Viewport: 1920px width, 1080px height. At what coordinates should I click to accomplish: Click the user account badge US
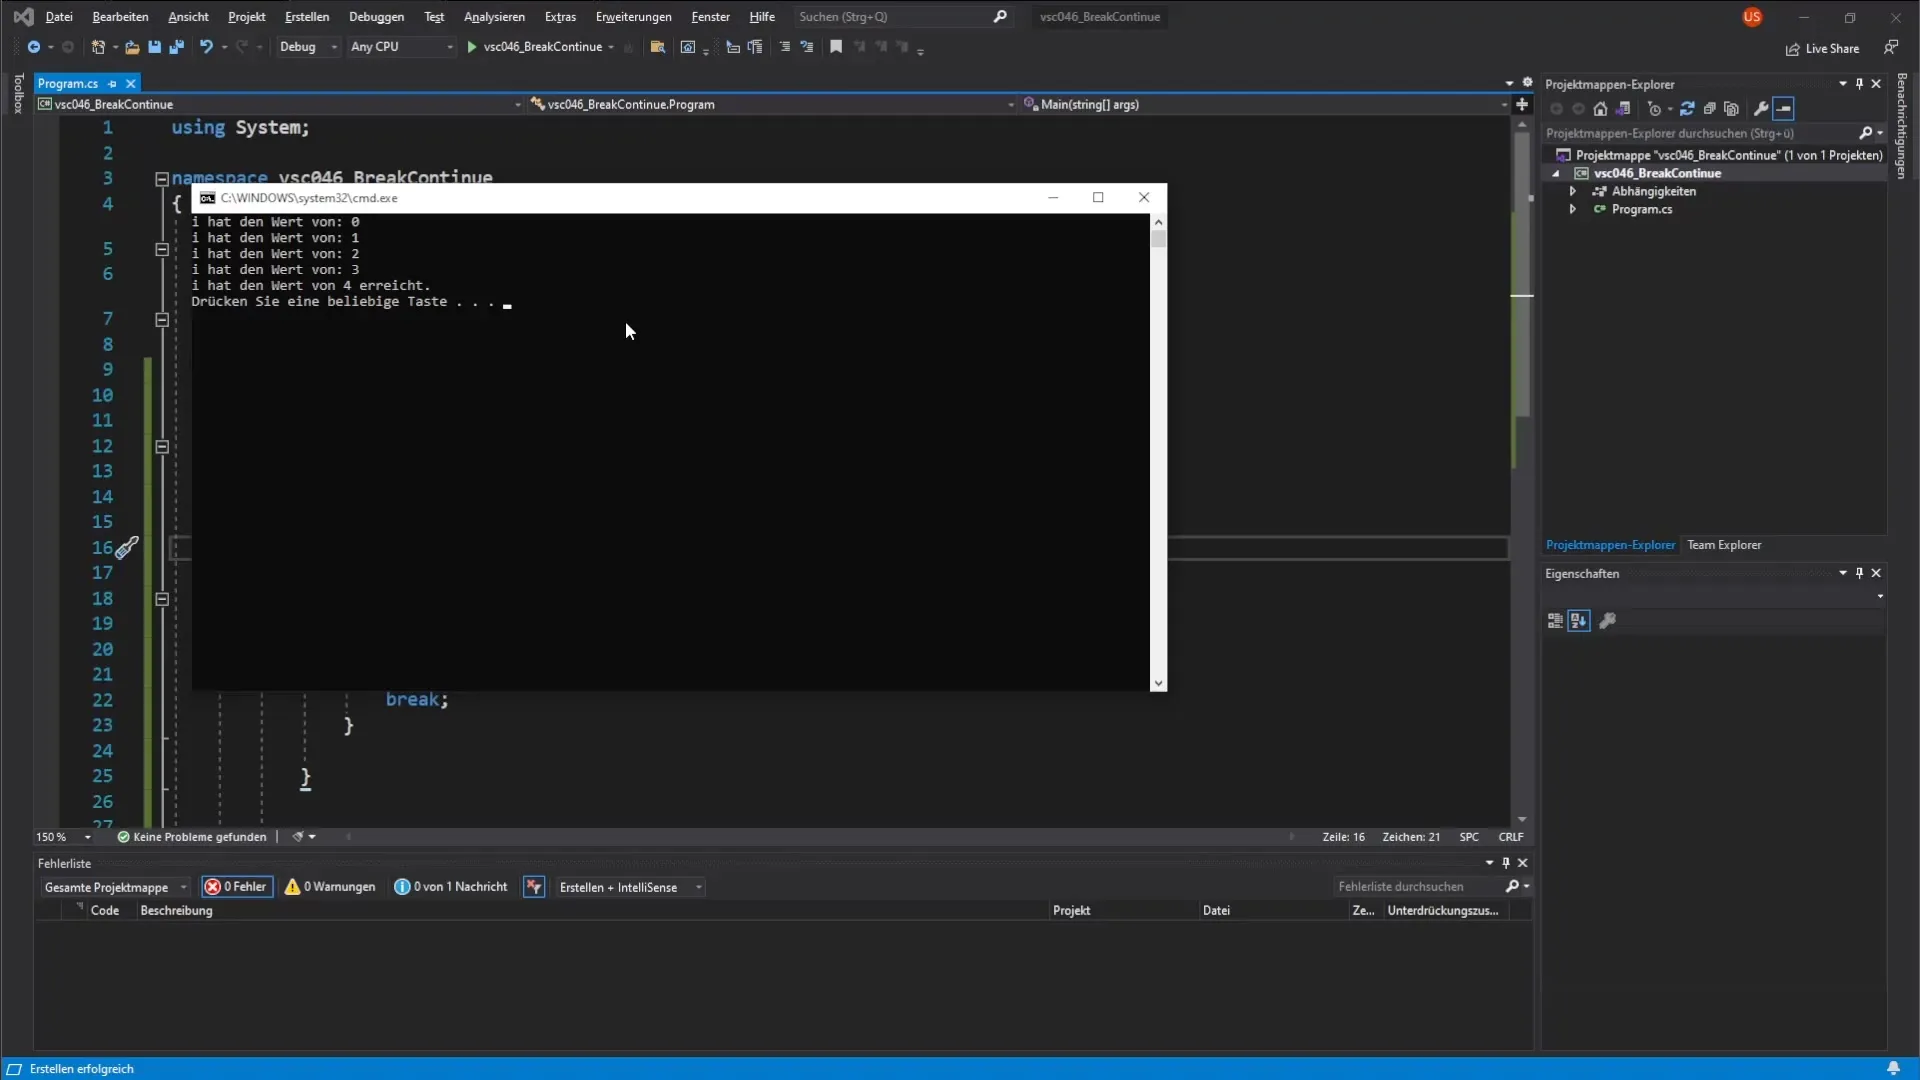coord(1752,17)
